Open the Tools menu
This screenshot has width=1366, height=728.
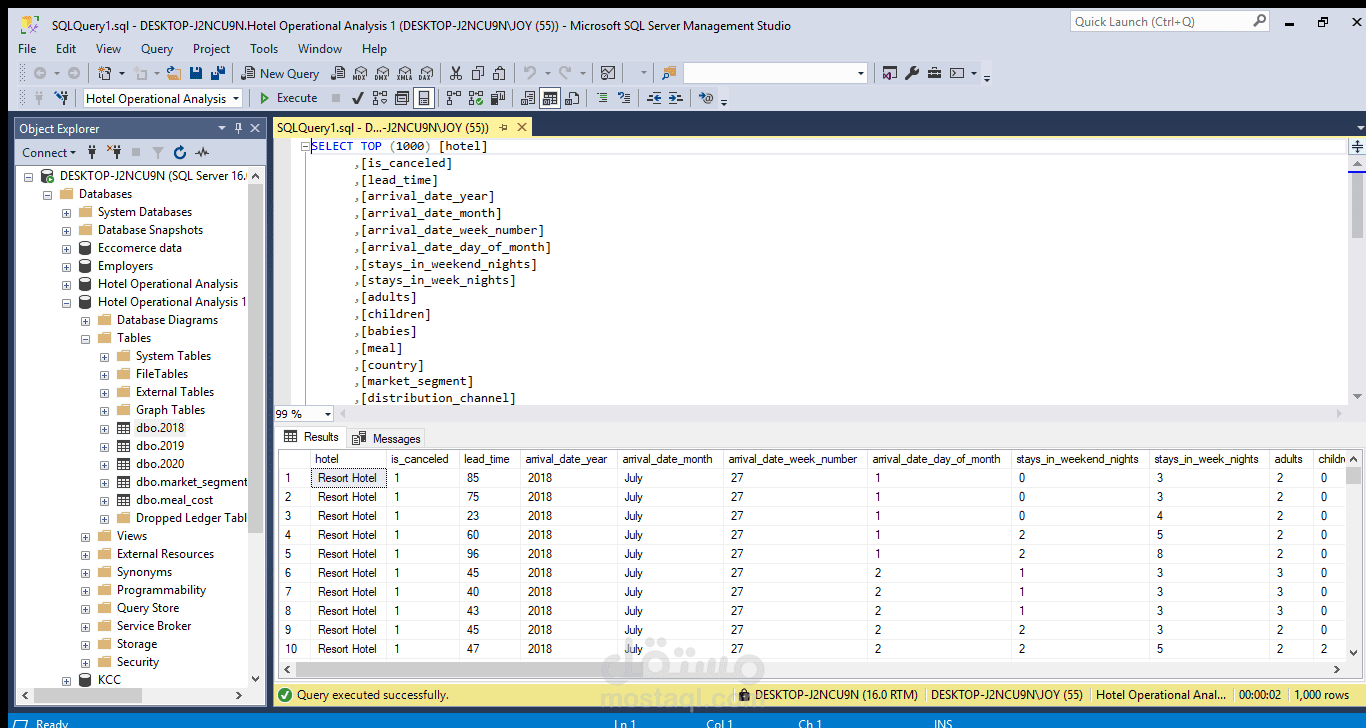pyautogui.click(x=264, y=48)
